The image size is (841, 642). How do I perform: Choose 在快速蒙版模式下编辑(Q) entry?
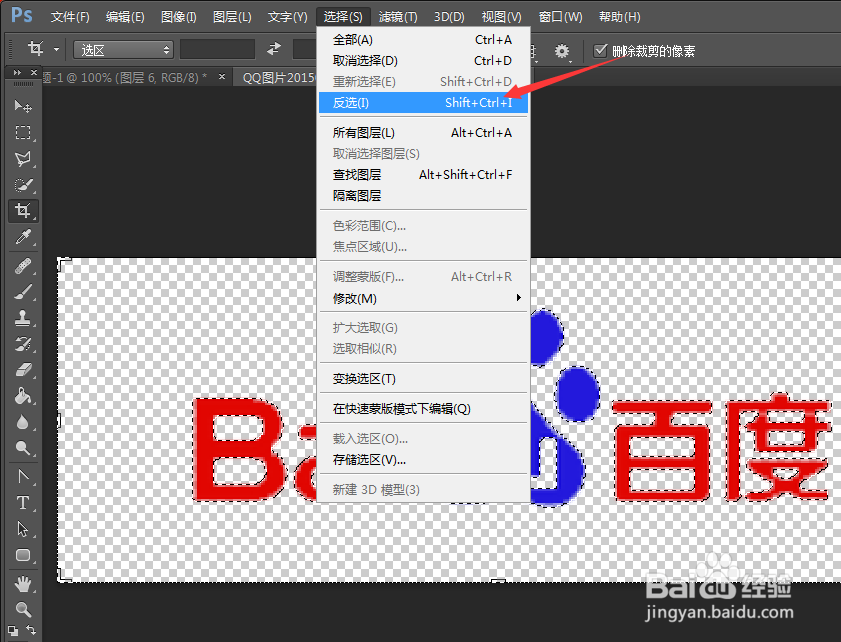423,409
